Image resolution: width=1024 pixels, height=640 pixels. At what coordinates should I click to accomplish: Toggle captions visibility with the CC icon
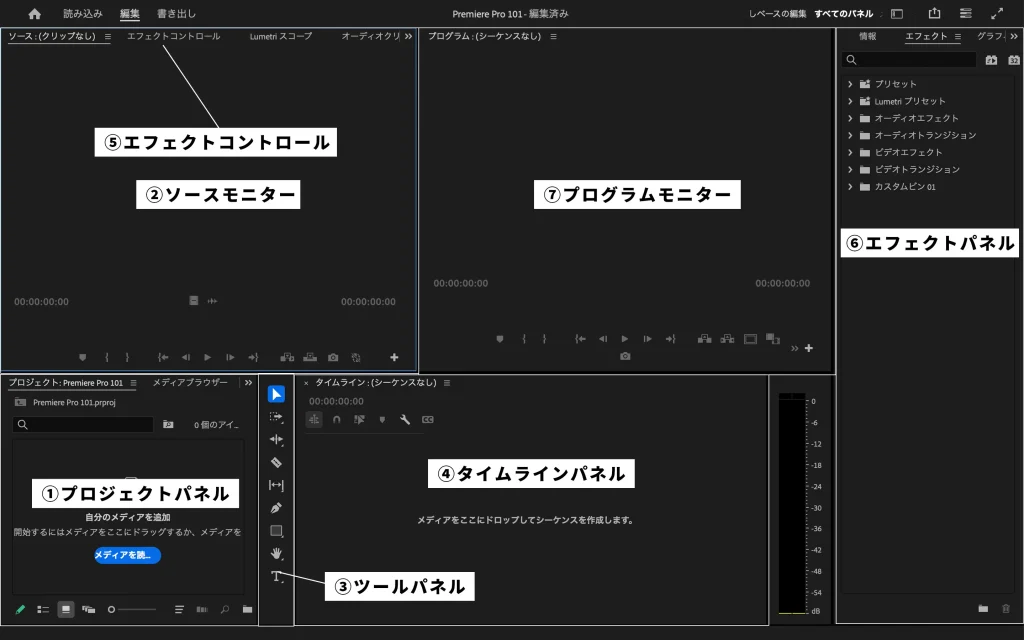428,420
